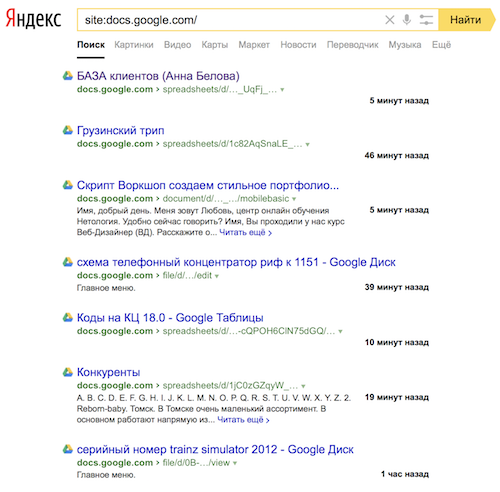The image size is (500, 492).
Task: Open the Переводчик tab
Action: tap(353, 45)
